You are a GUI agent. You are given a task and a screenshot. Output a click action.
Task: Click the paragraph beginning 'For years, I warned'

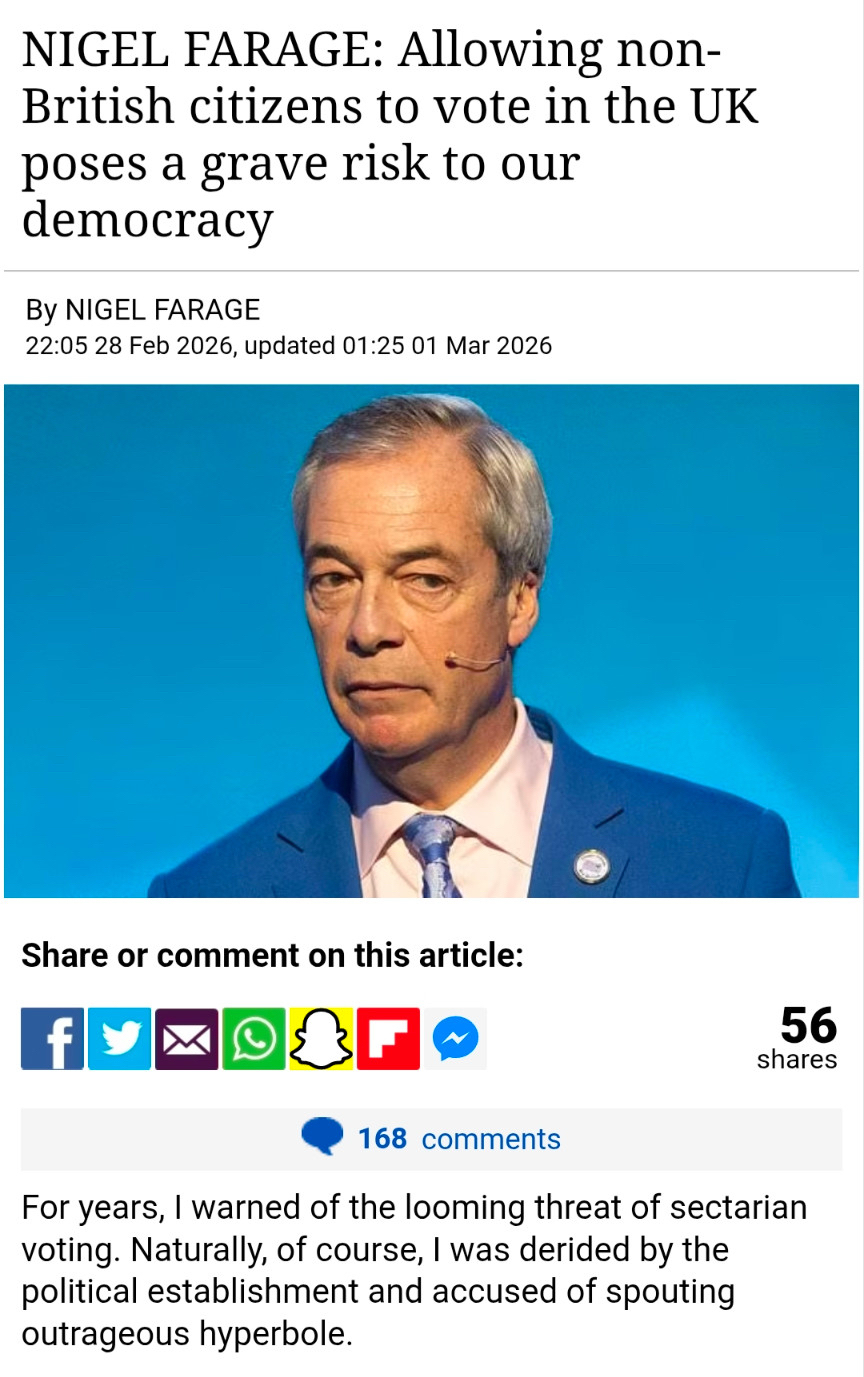pos(414,1270)
